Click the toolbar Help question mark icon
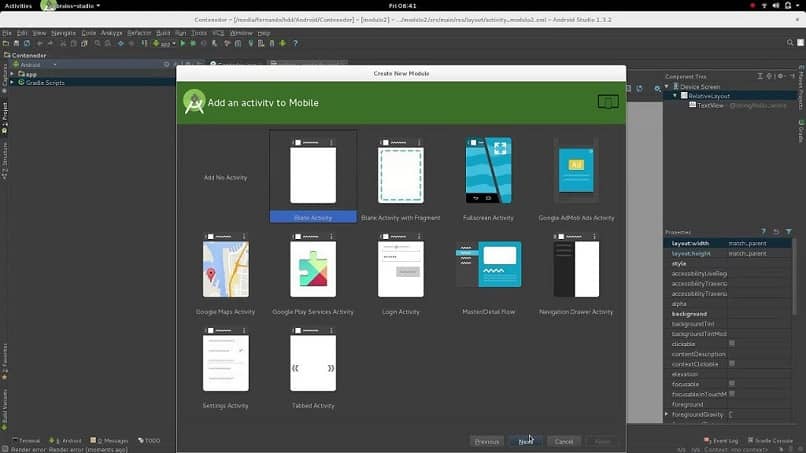 295,44
